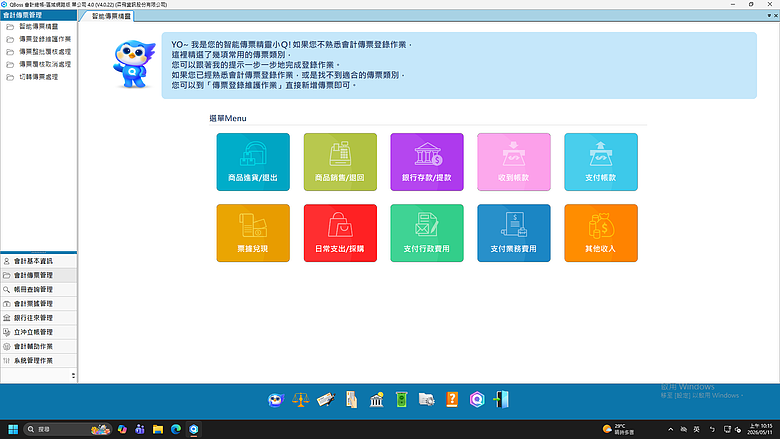
Task: Open the red 日常支出/採購 tile
Action: coord(340,233)
